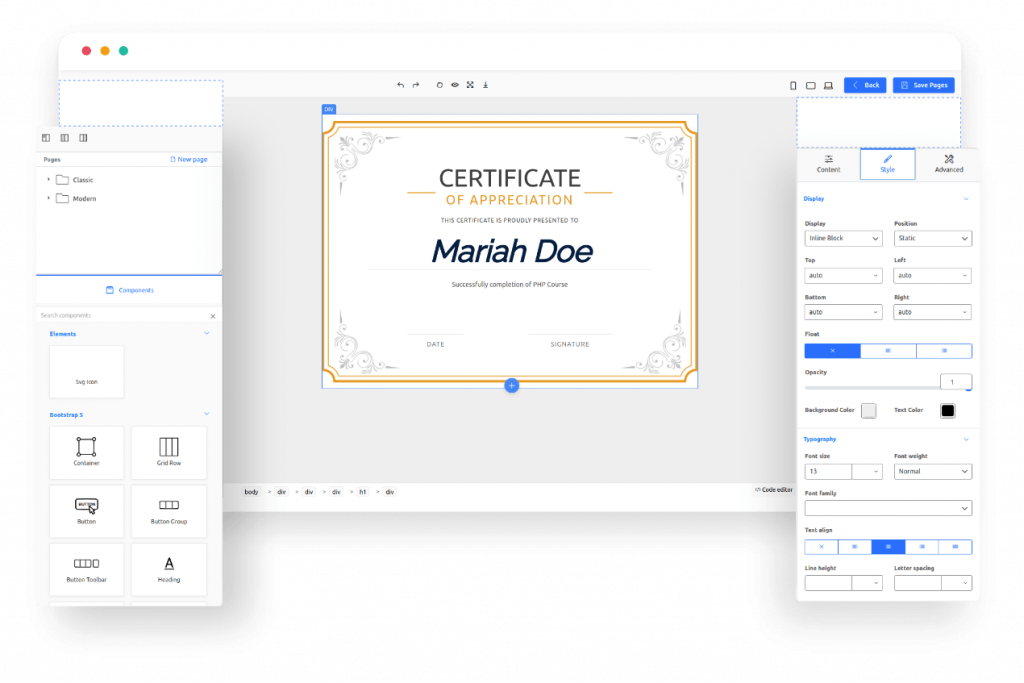The width and height of the screenshot is (1024, 683).
Task: Switch to mobile device view
Action: tap(793, 85)
